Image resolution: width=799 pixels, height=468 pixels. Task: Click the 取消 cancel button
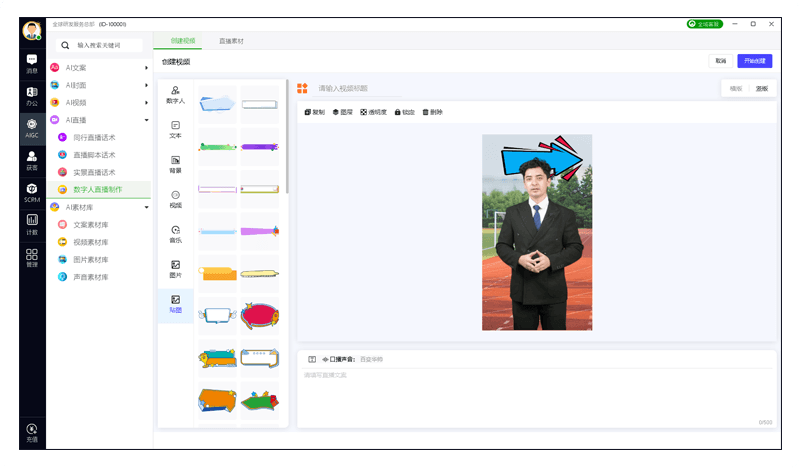click(720, 61)
